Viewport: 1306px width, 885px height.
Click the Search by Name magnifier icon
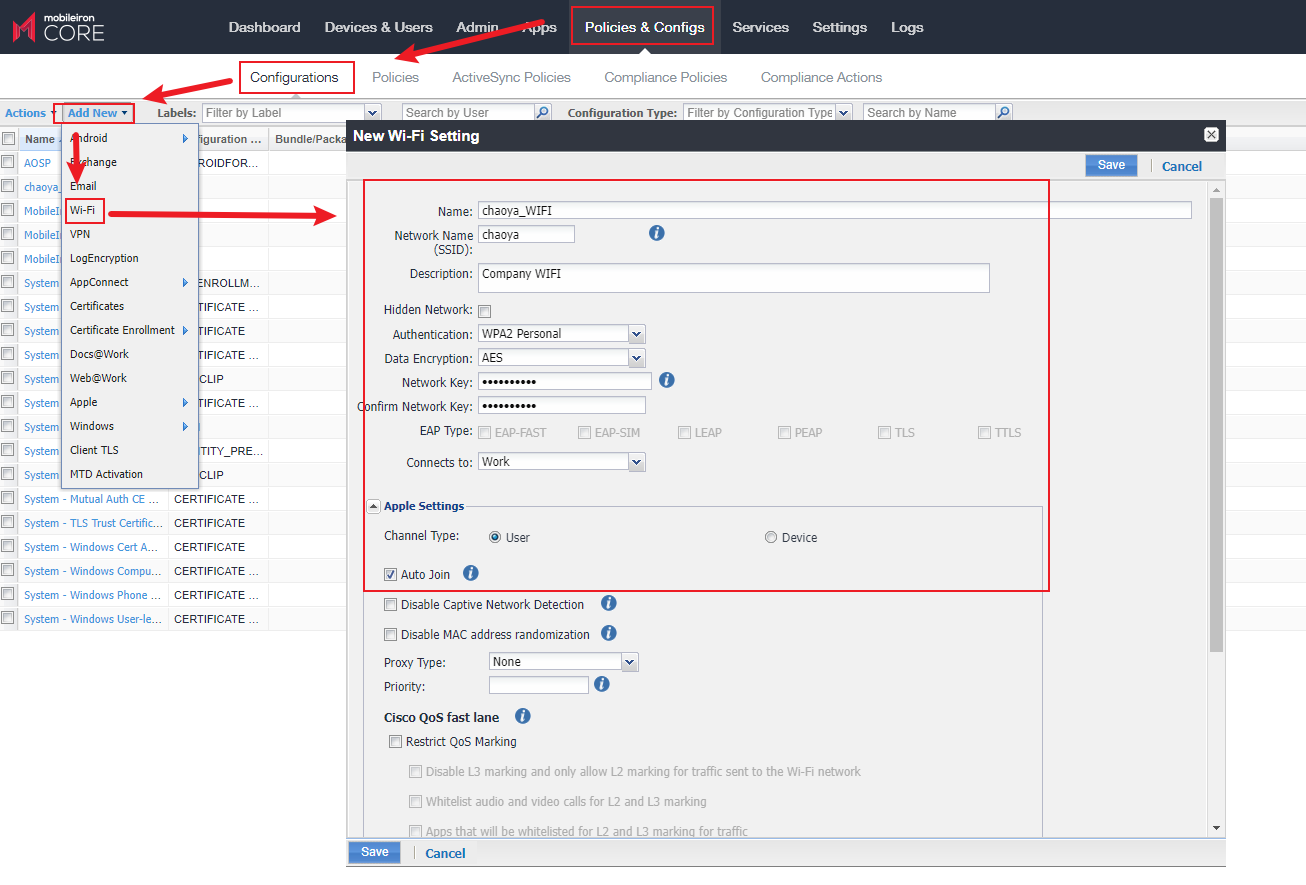(x=1004, y=113)
